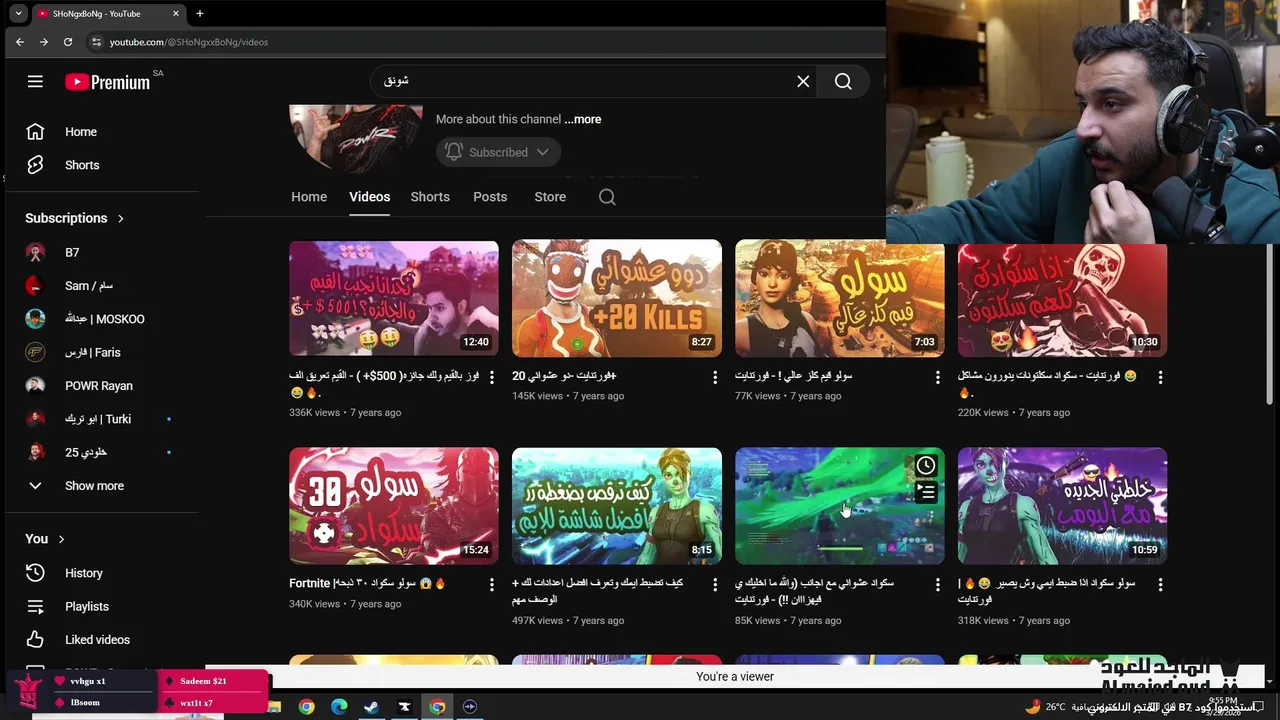Open options for the 7:03 video
Image resolution: width=1280 pixels, height=720 pixels.
[937, 377]
